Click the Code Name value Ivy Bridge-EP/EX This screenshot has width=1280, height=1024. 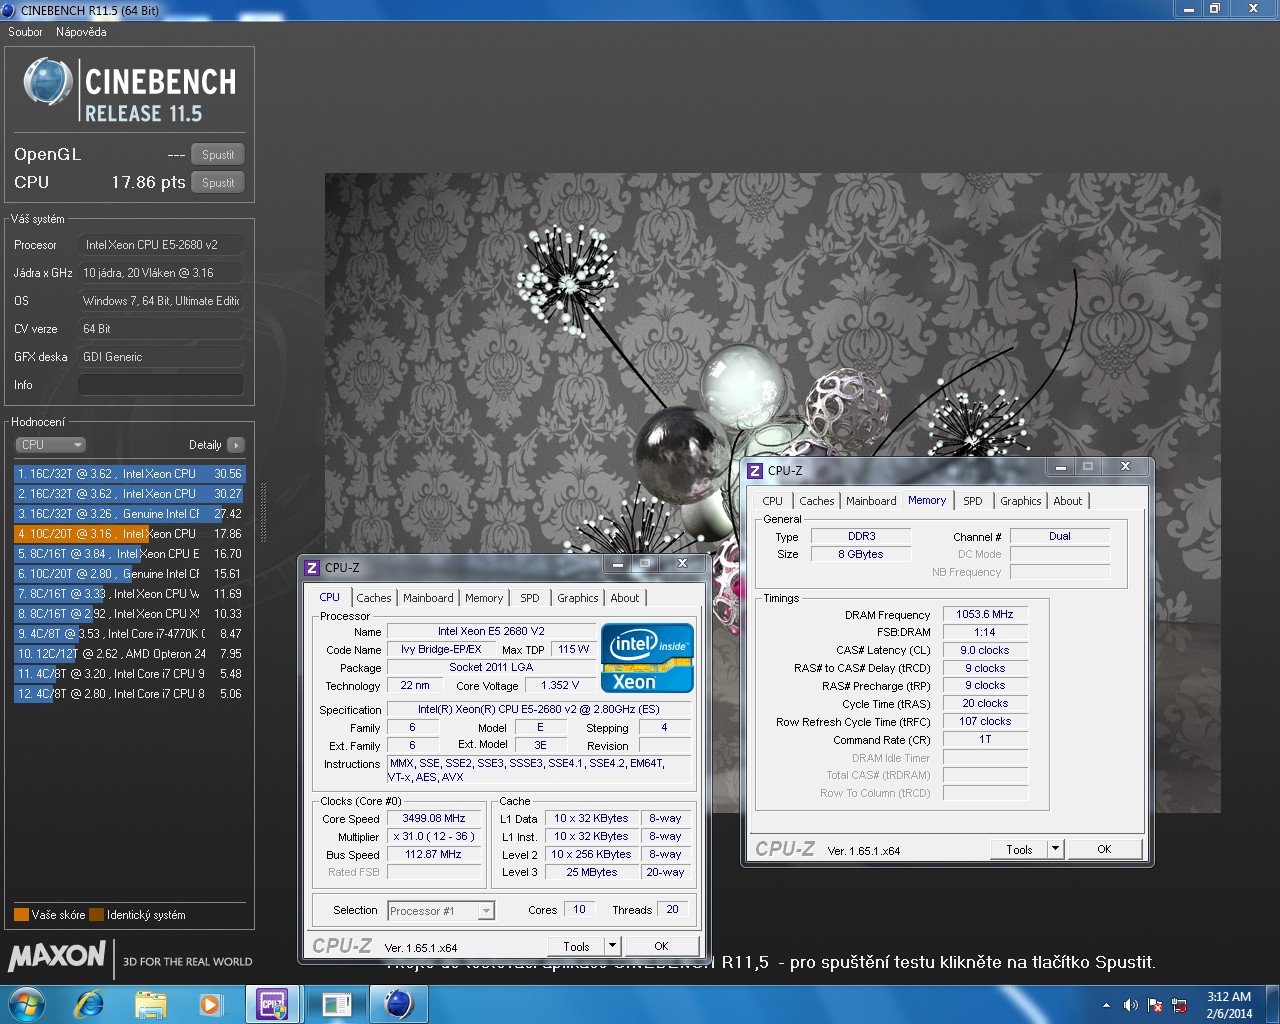tap(441, 649)
